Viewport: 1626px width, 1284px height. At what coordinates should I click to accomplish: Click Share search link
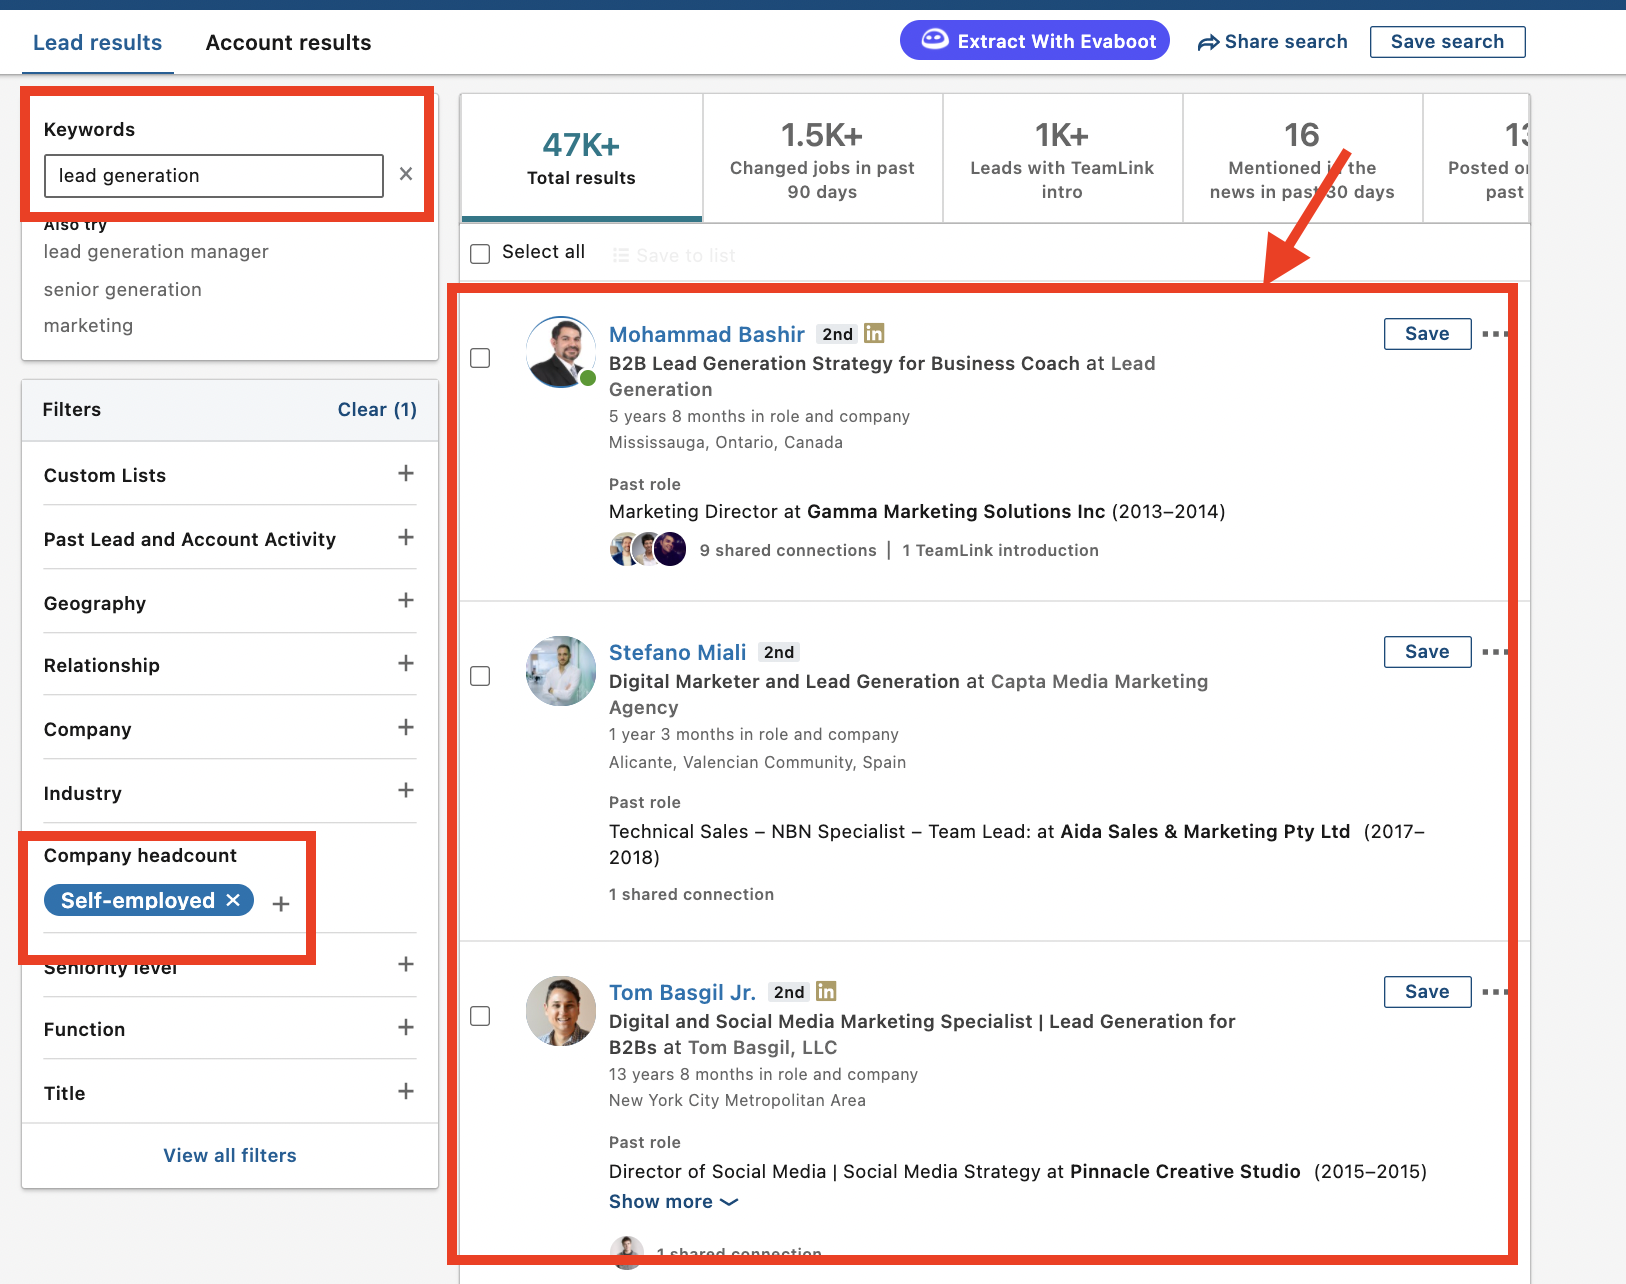1272,42
